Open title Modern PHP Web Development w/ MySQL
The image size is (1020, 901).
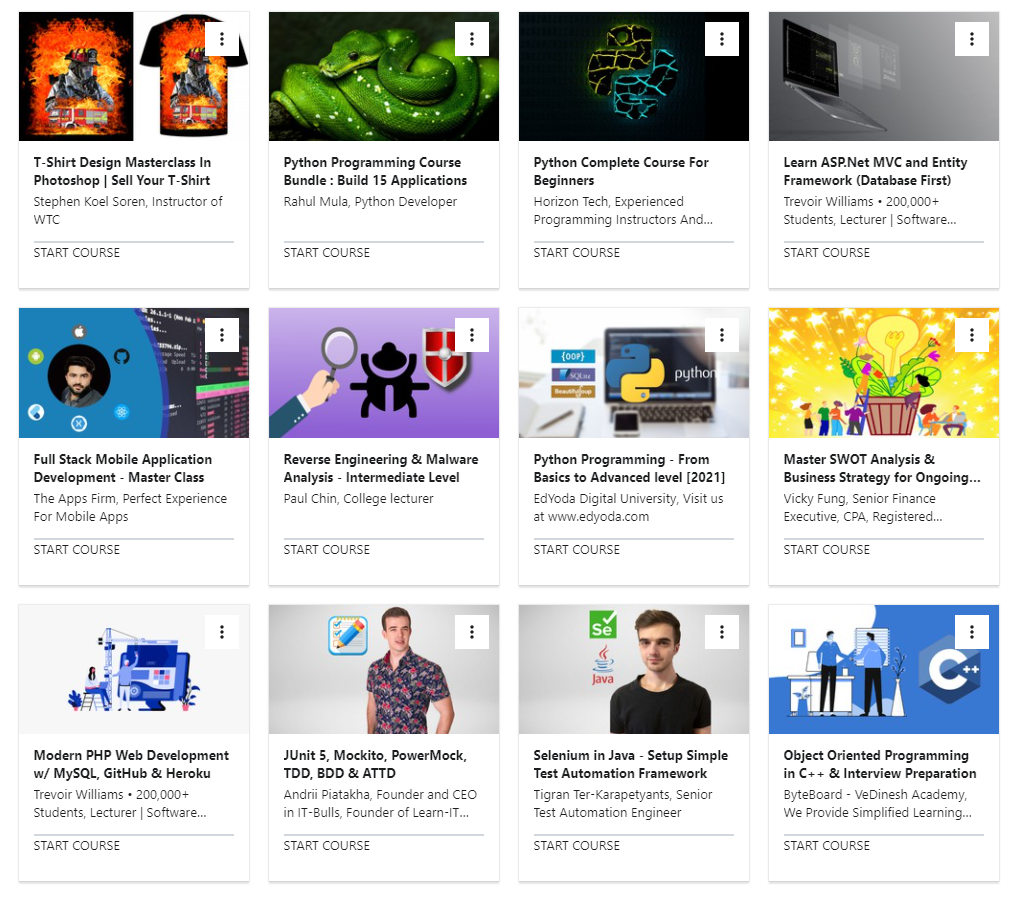coord(131,764)
